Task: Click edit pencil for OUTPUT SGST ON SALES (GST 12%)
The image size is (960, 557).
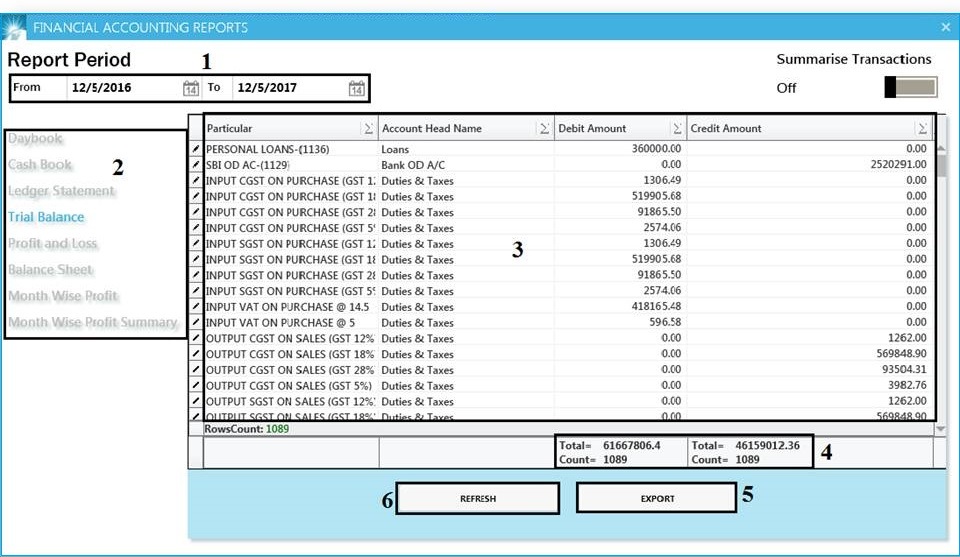Action: (x=196, y=402)
